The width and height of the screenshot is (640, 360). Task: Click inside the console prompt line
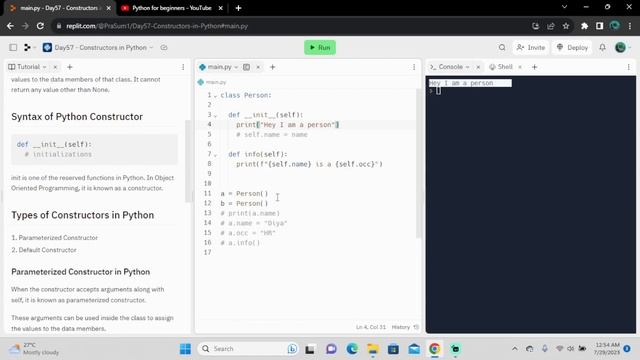click(438, 91)
